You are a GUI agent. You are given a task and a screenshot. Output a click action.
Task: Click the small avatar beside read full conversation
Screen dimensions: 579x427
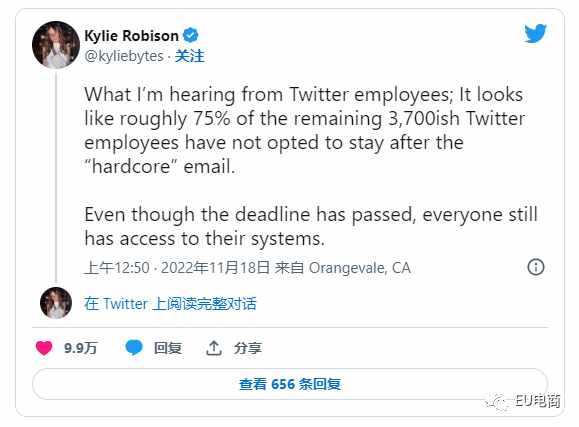coord(56,303)
